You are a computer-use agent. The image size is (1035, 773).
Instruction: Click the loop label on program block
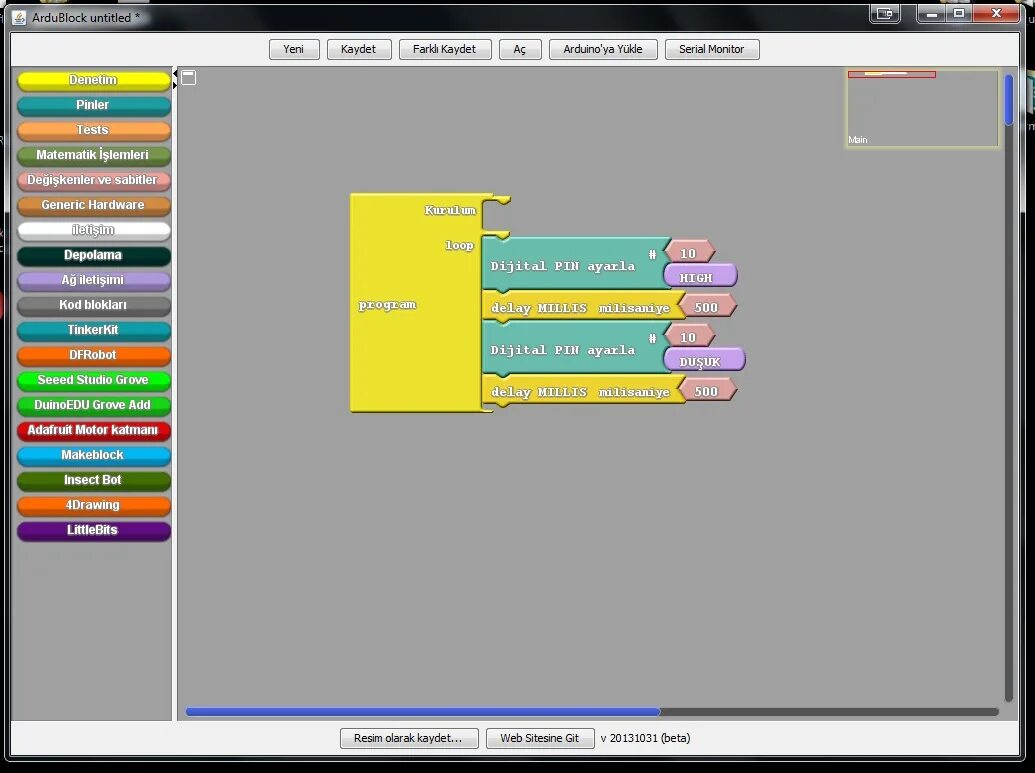click(x=459, y=246)
